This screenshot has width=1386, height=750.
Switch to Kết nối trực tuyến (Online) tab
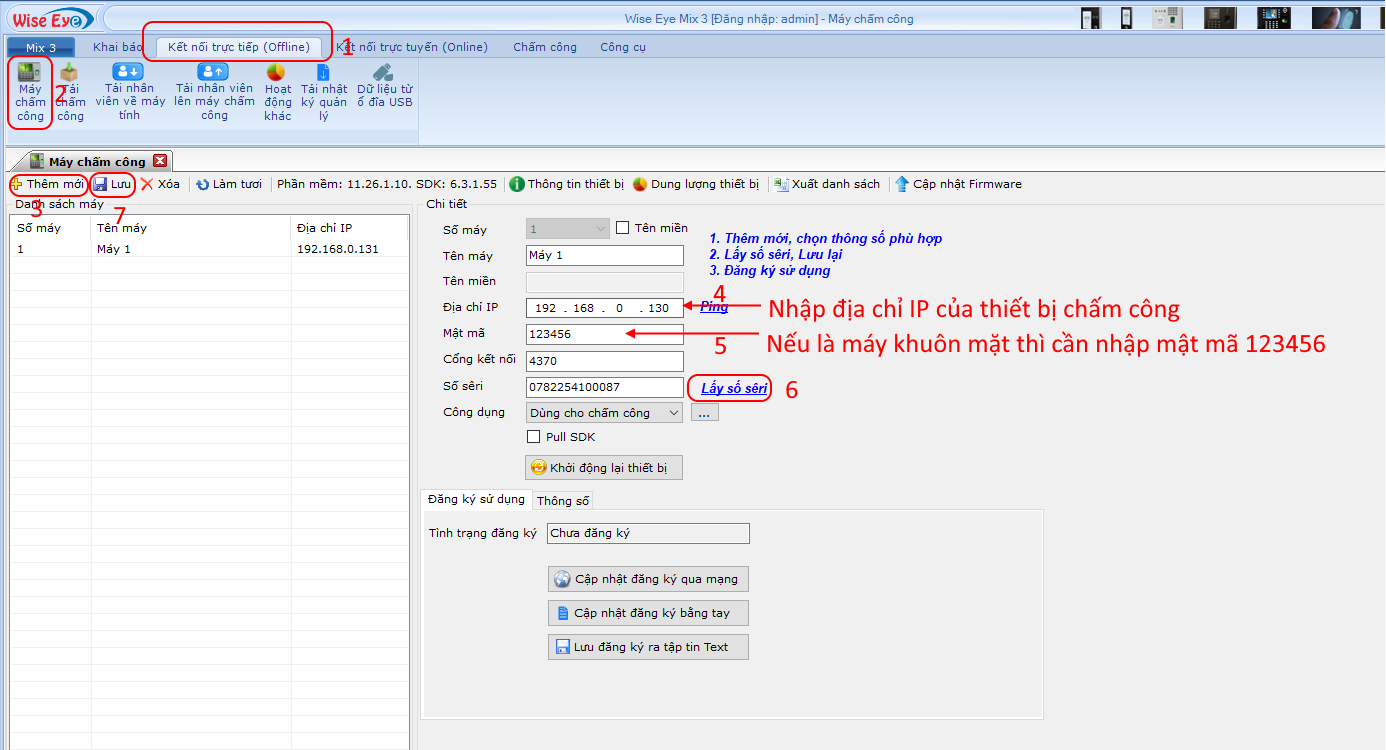coord(412,47)
